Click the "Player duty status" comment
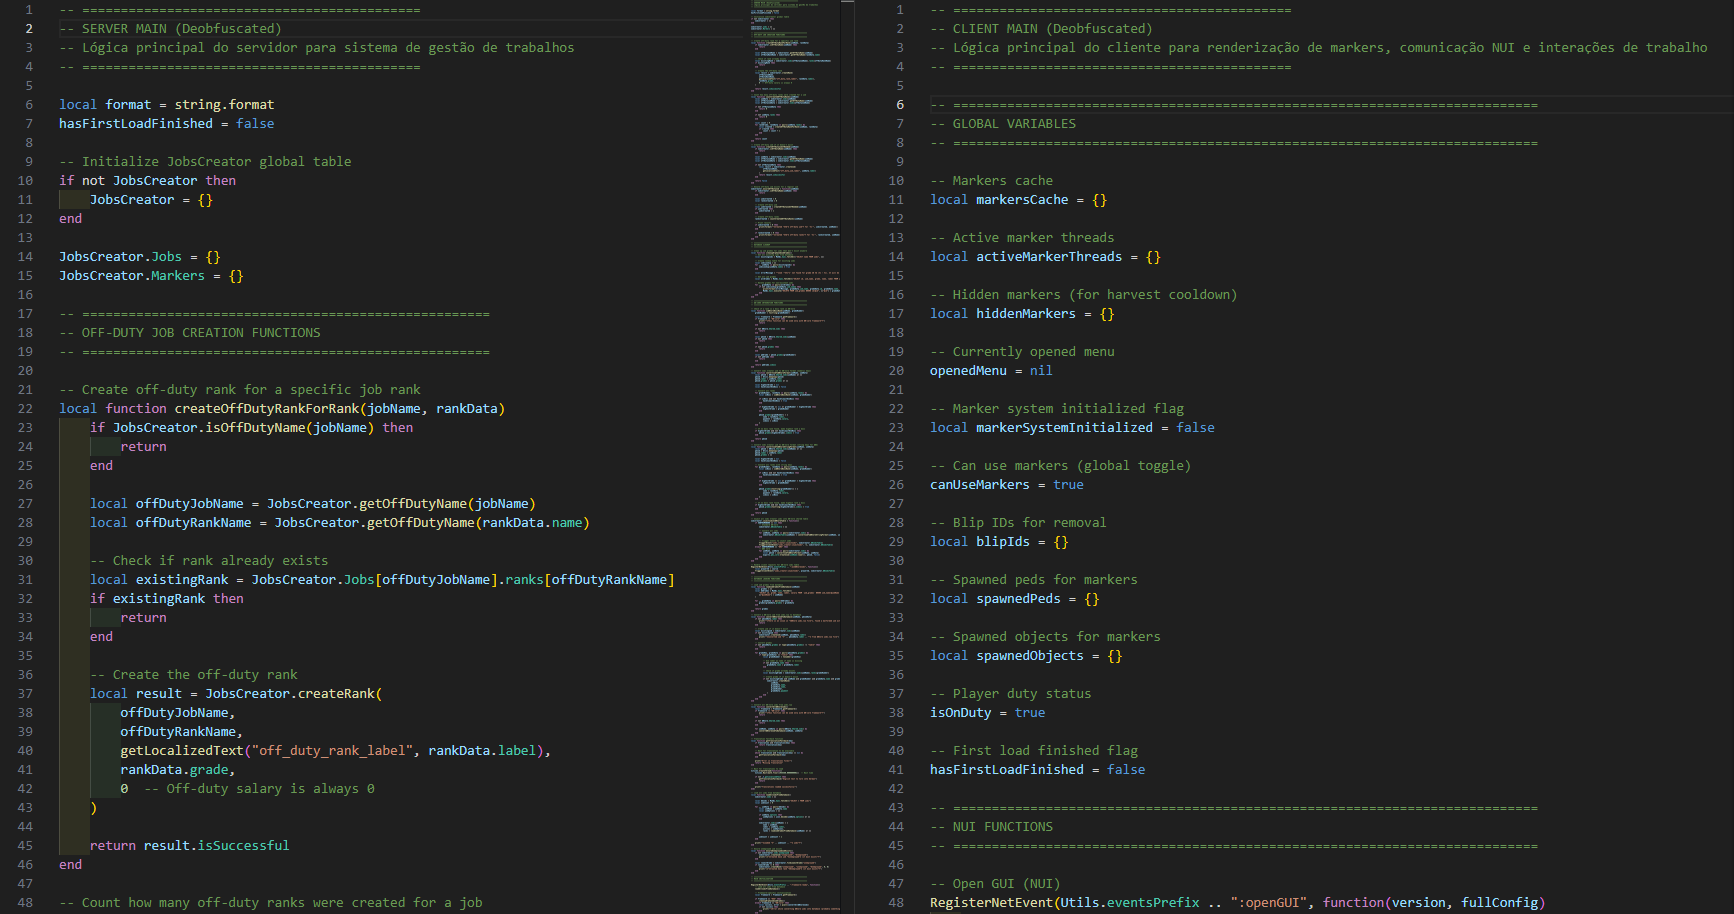1734x914 pixels. pyautogui.click(x=1011, y=694)
